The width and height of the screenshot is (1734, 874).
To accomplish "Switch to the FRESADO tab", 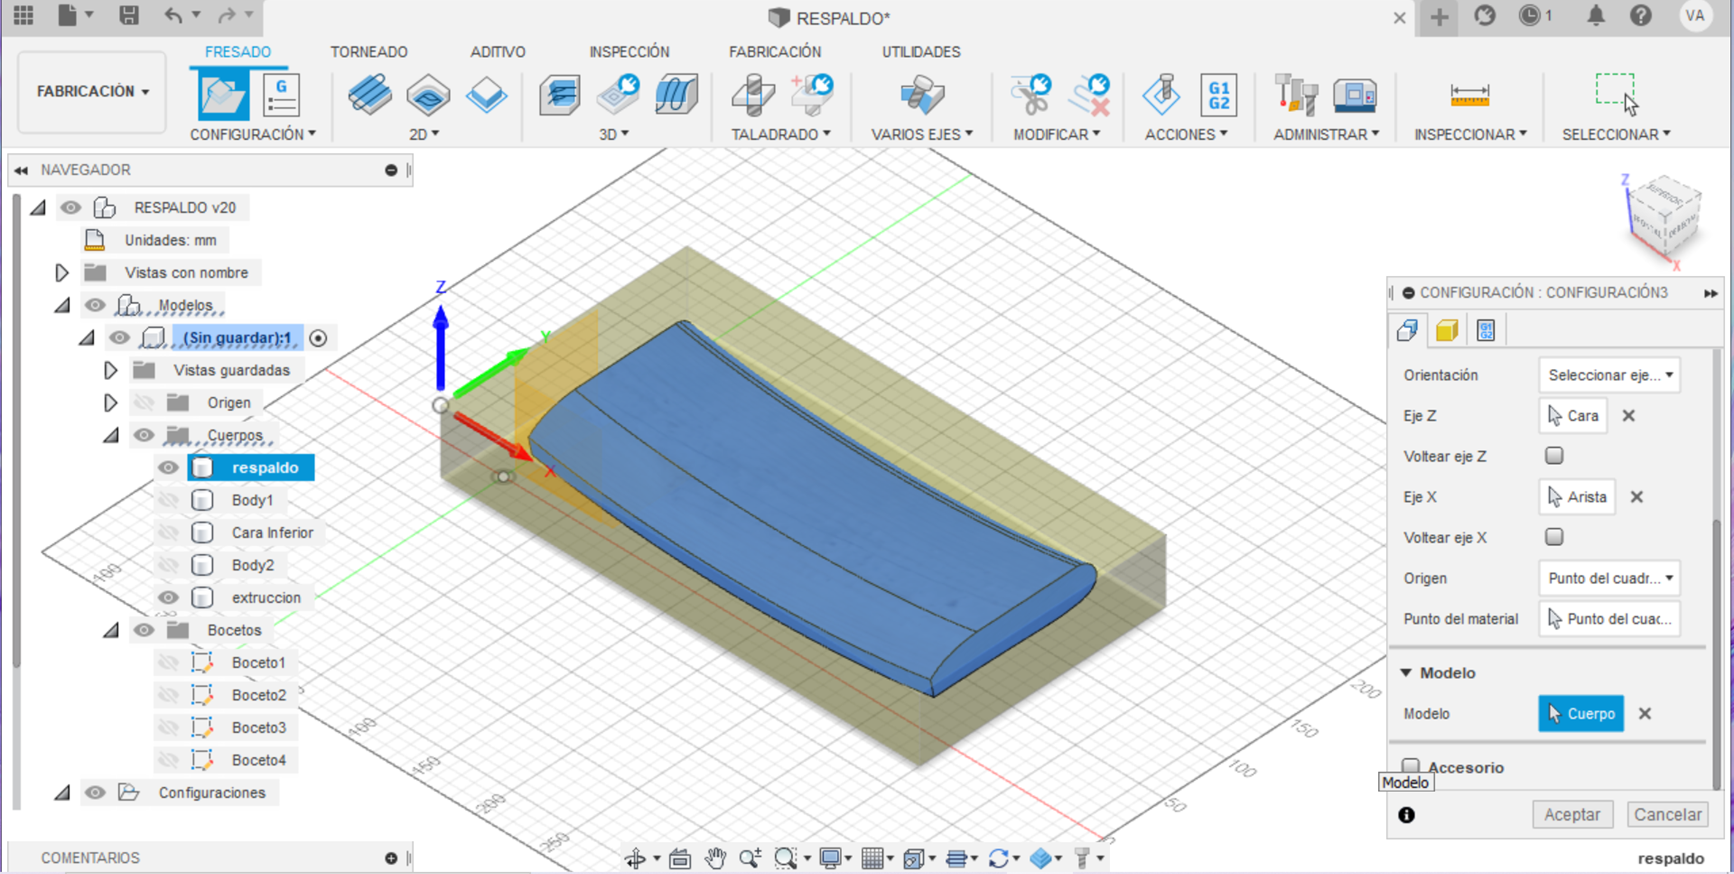I will (x=238, y=52).
